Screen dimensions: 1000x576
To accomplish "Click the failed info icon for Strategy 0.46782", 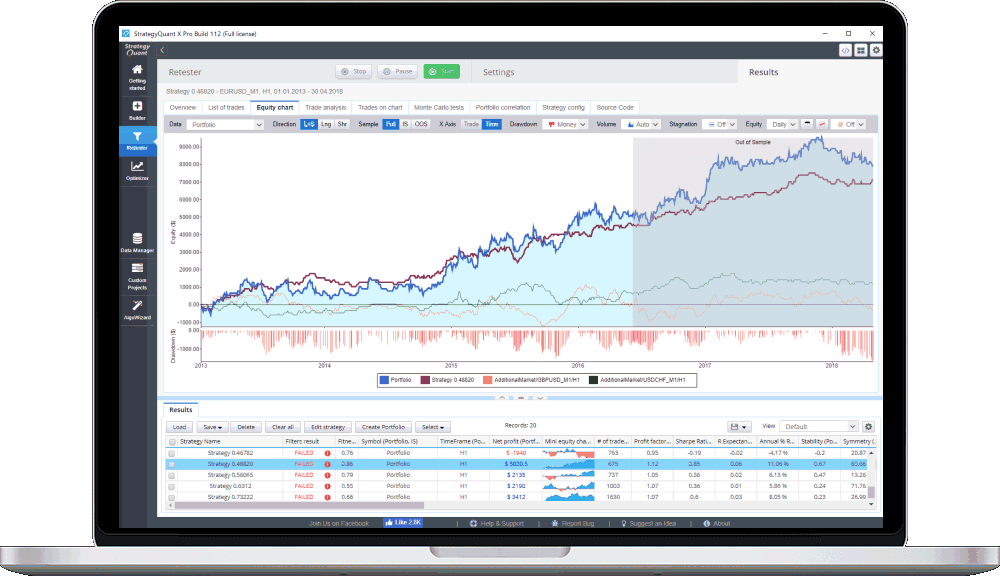I will point(327,454).
